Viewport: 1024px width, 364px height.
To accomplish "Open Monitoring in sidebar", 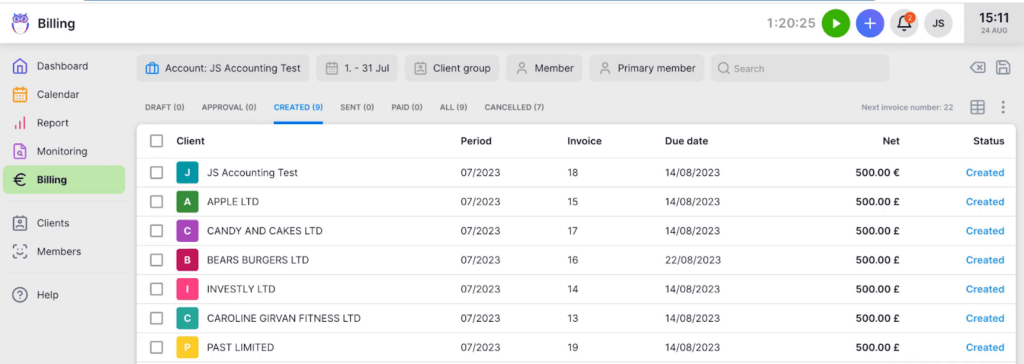I will pyautogui.click(x=63, y=151).
